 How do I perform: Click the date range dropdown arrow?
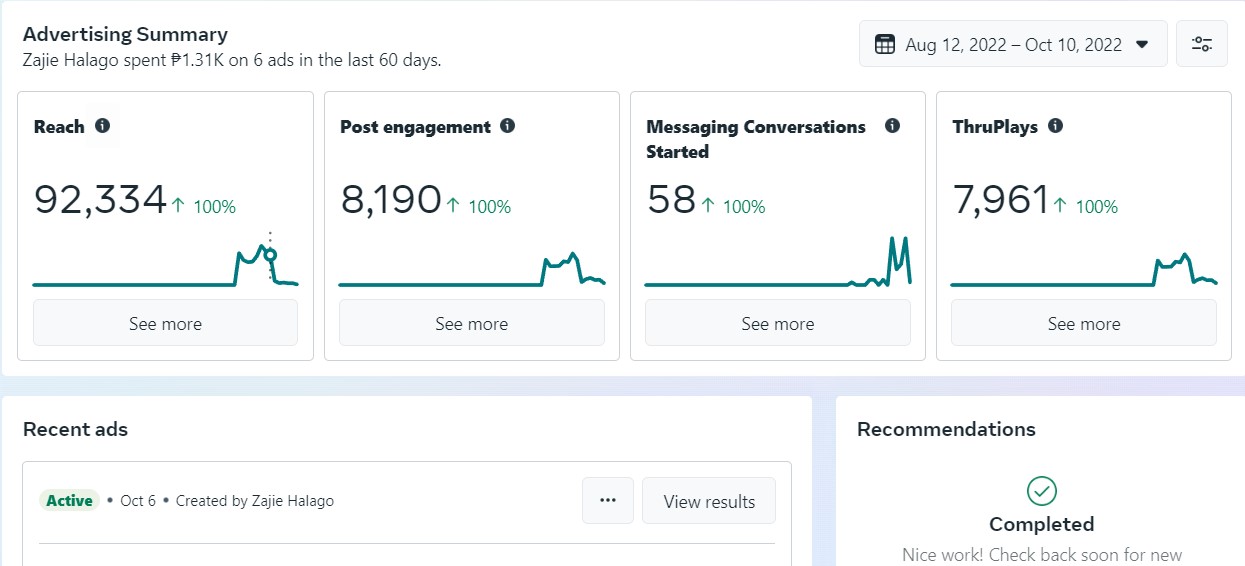point(1142,44)
